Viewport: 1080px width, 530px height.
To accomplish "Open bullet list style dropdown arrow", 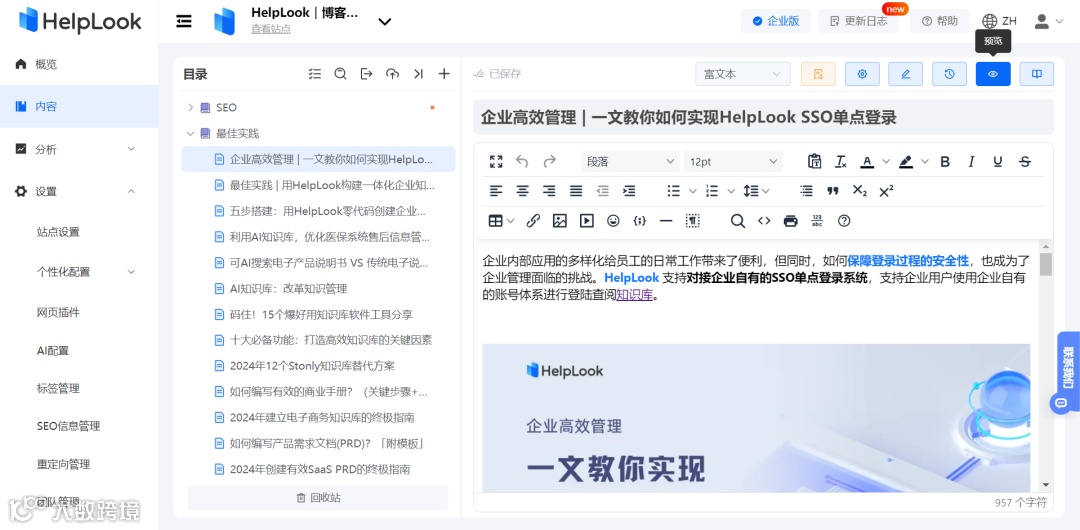I will tap(693, 191).
